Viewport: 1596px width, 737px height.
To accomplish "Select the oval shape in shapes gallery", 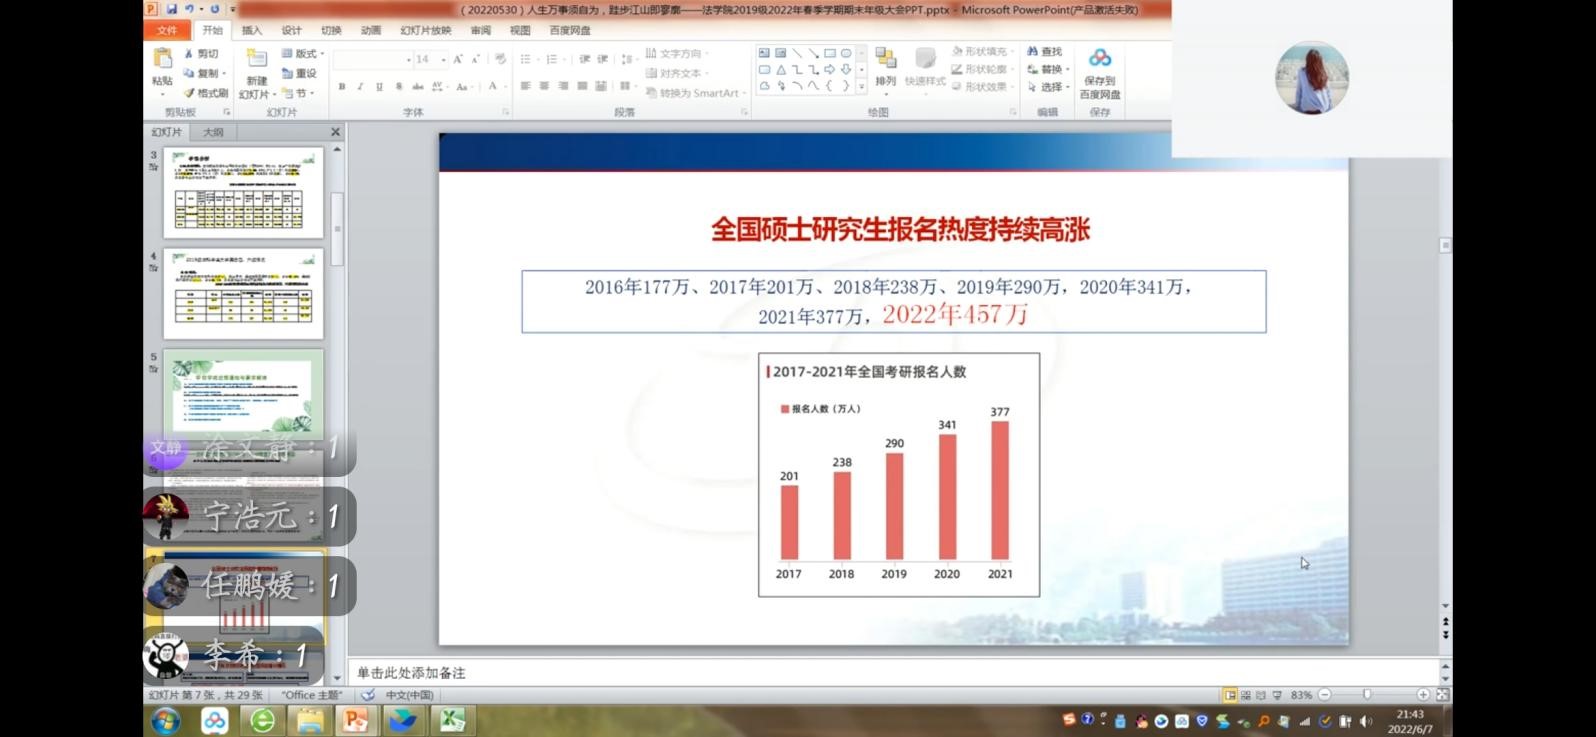I will (846, 53).
